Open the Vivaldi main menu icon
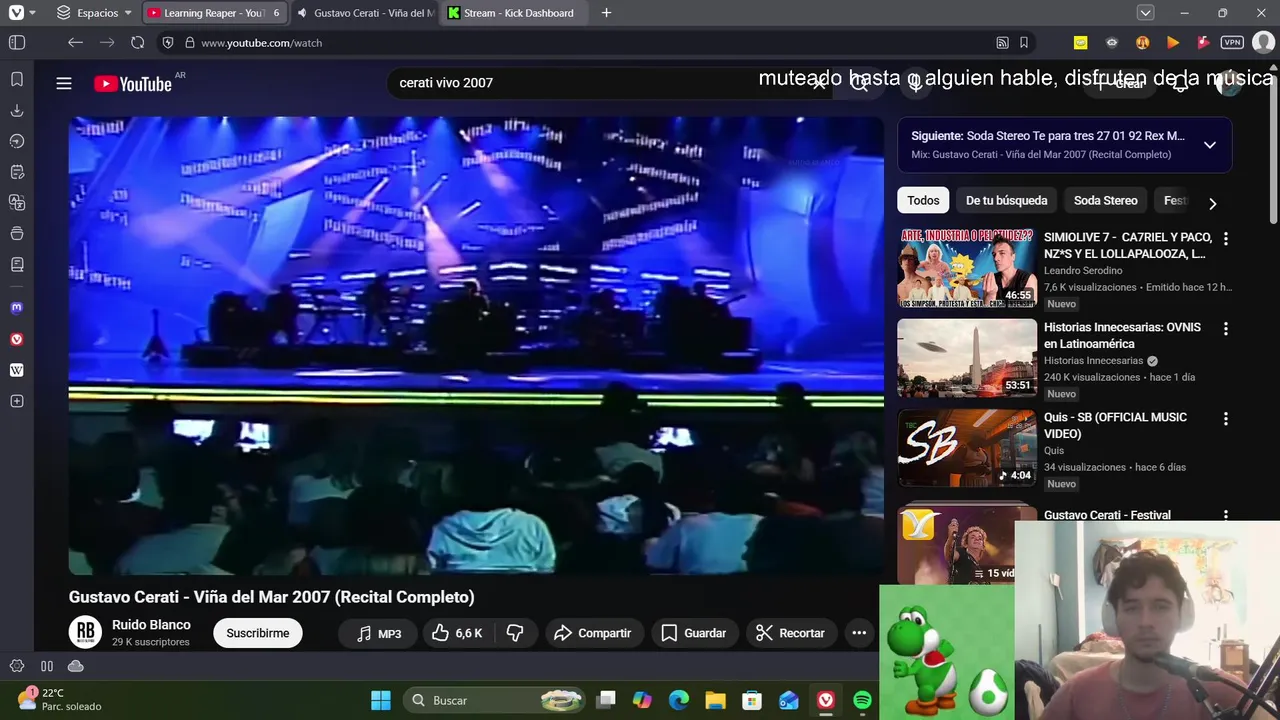Image resolution: width=1280 pixels, height=720 pixels. point(16,13)
